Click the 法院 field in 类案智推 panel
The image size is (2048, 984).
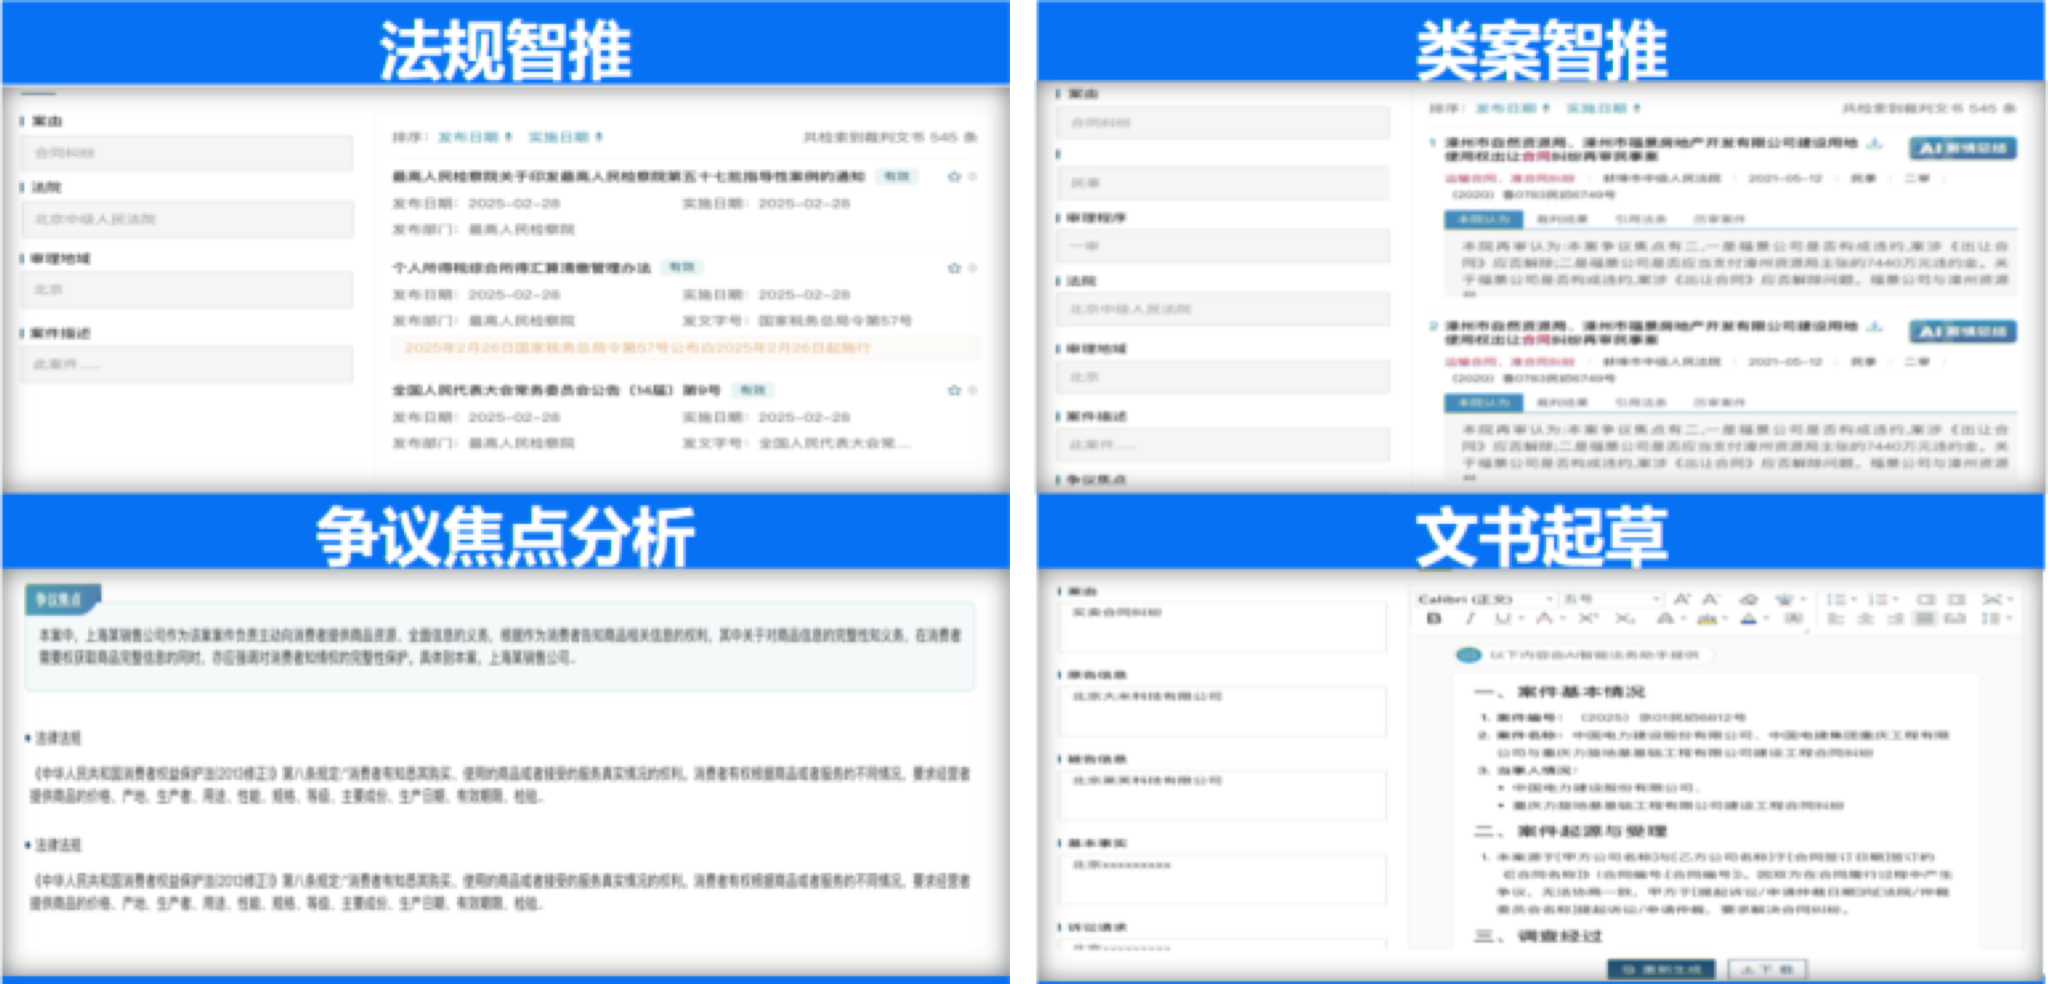[x=1223, y=309]
